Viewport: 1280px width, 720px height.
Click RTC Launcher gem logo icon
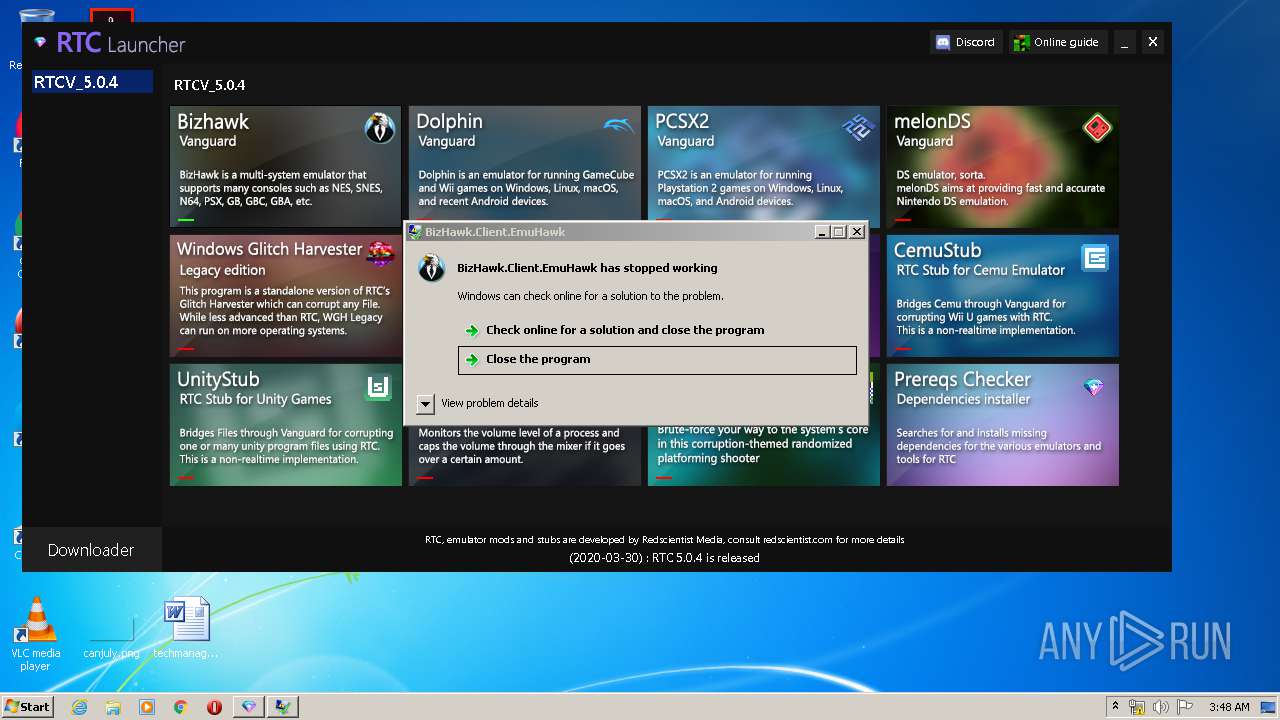click(x=40, y=42)
